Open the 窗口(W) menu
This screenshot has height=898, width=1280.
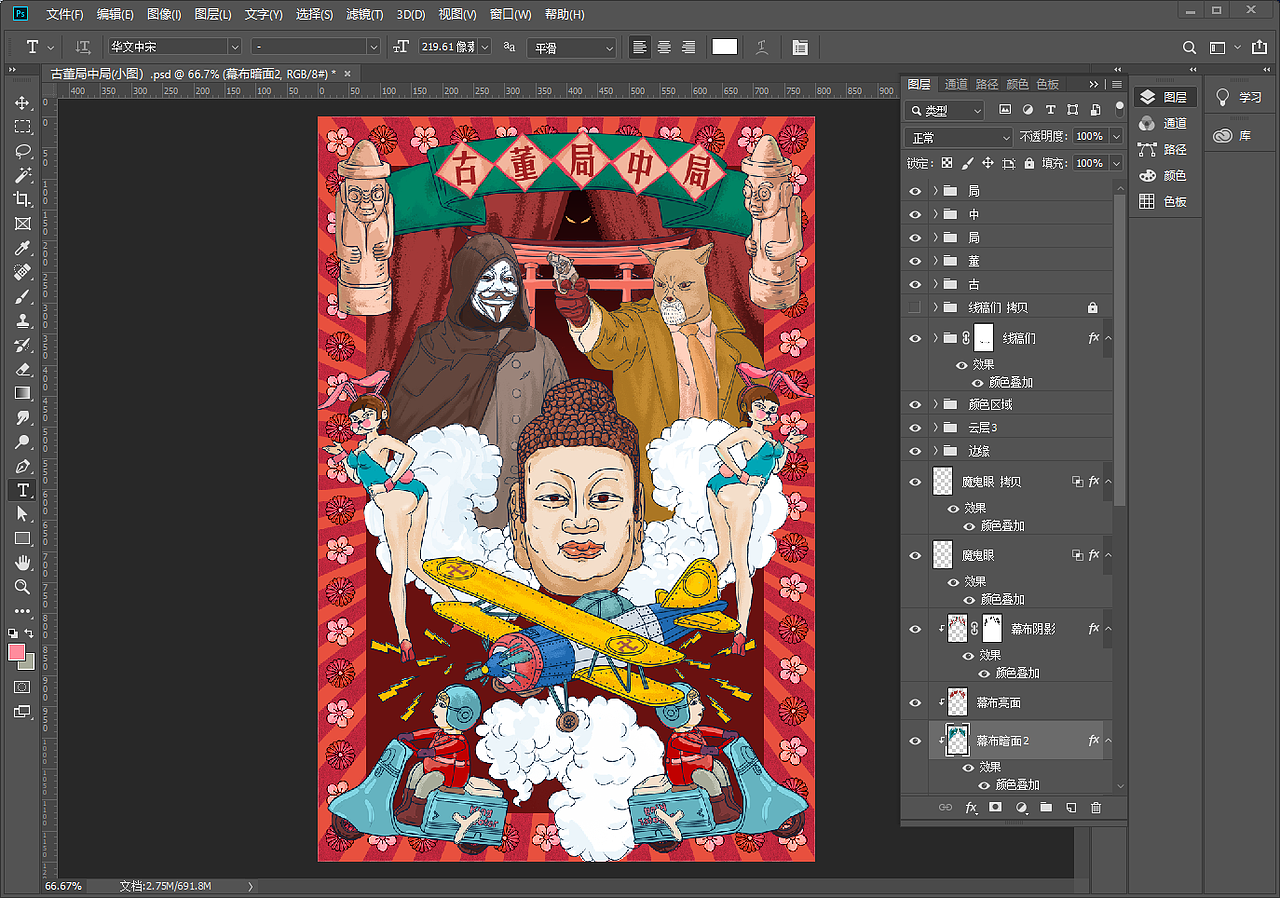[511, 15]
